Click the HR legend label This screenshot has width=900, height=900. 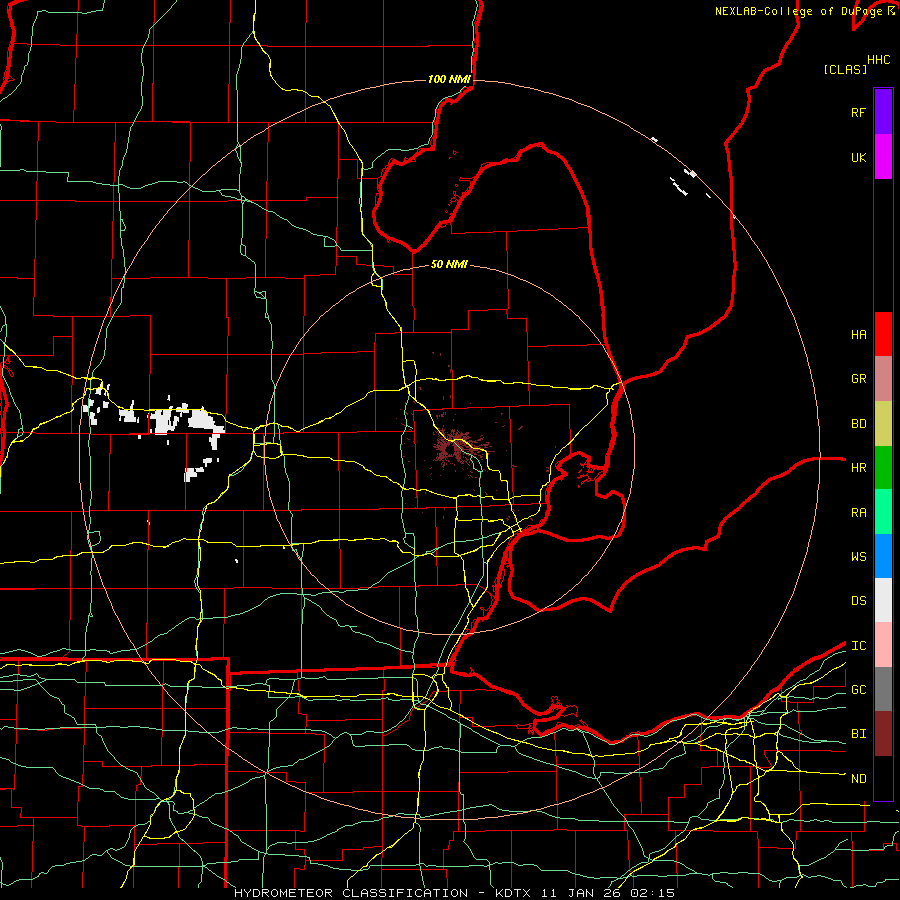(x=858, y=468)
